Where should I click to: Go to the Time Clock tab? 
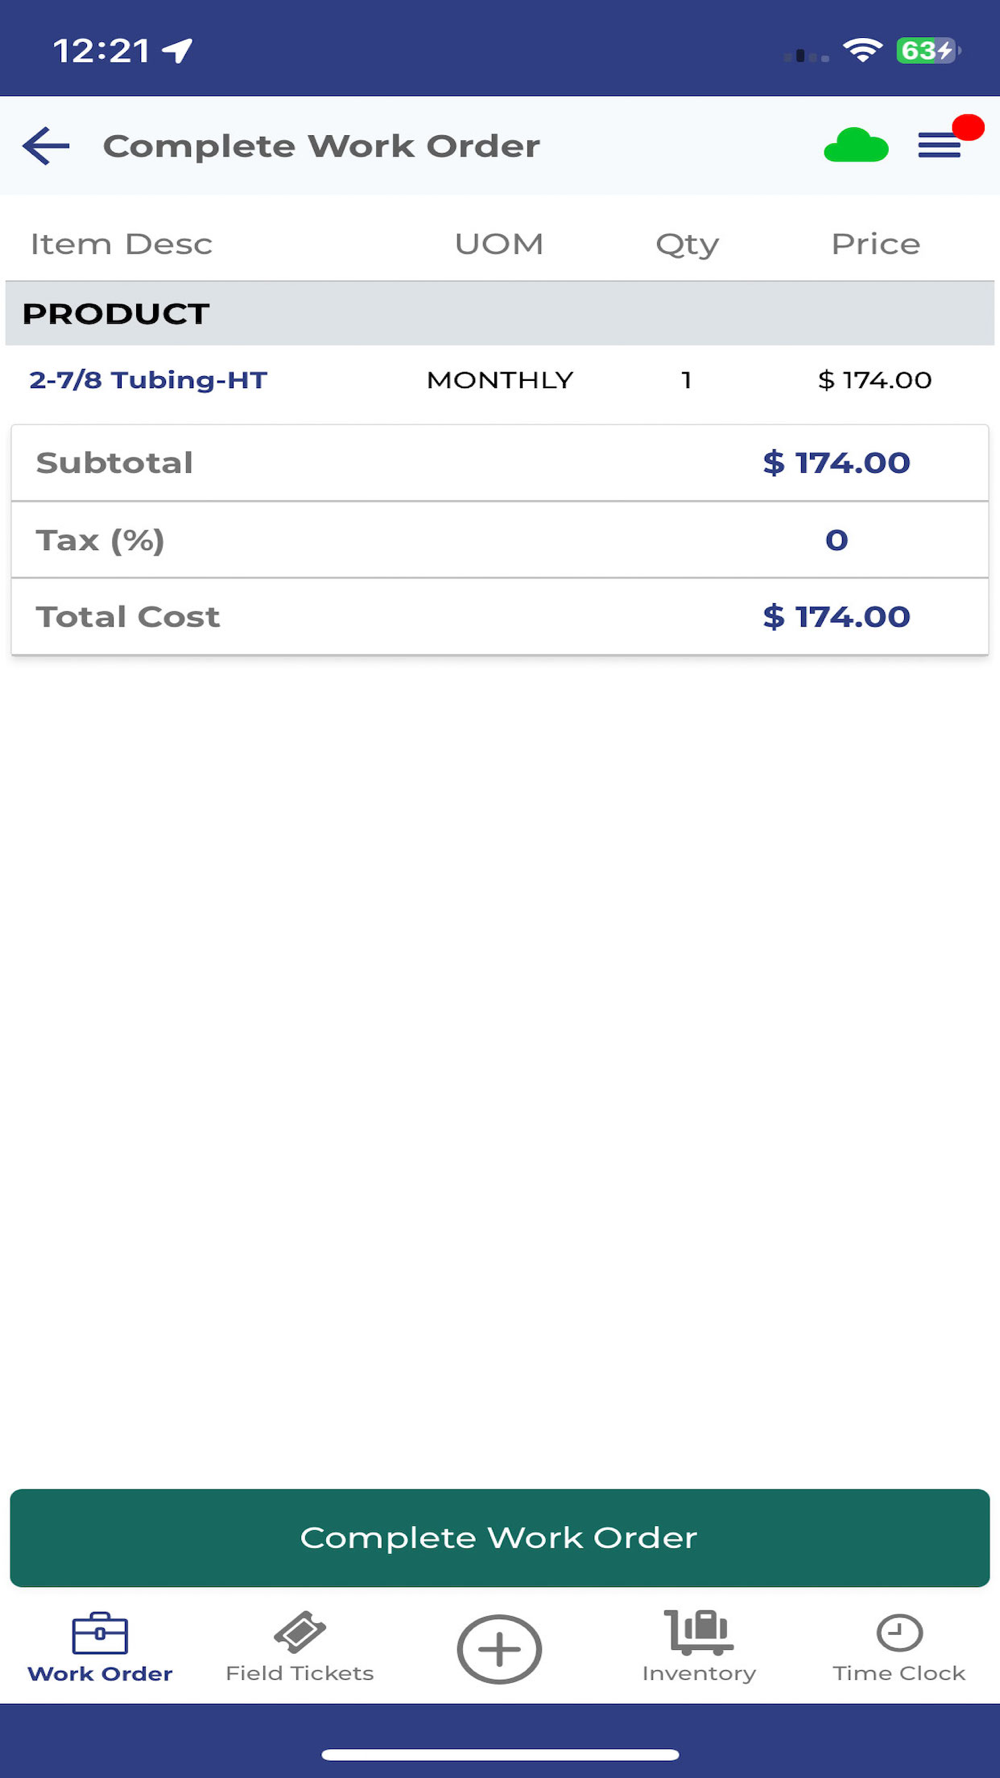tap(899, 1648)
